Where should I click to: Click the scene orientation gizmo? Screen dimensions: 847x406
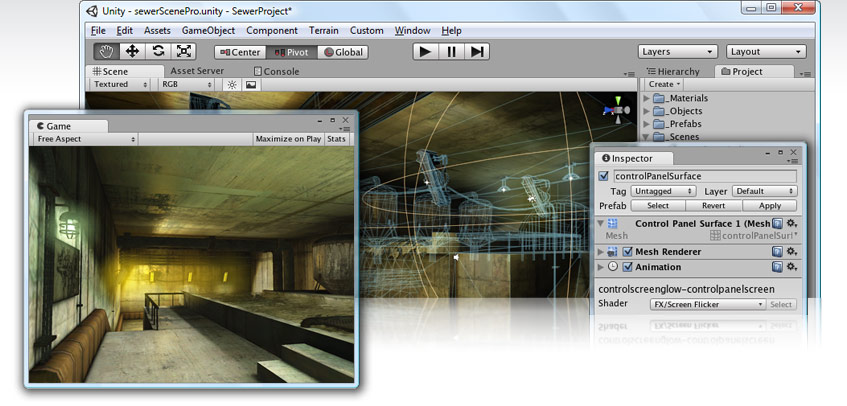613,108
